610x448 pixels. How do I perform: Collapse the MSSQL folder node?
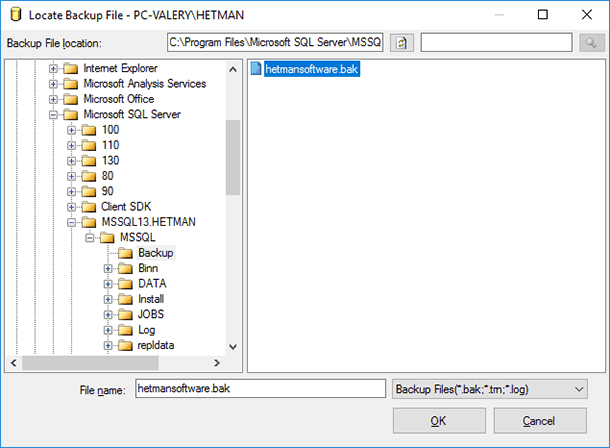(x=90, y=237)
